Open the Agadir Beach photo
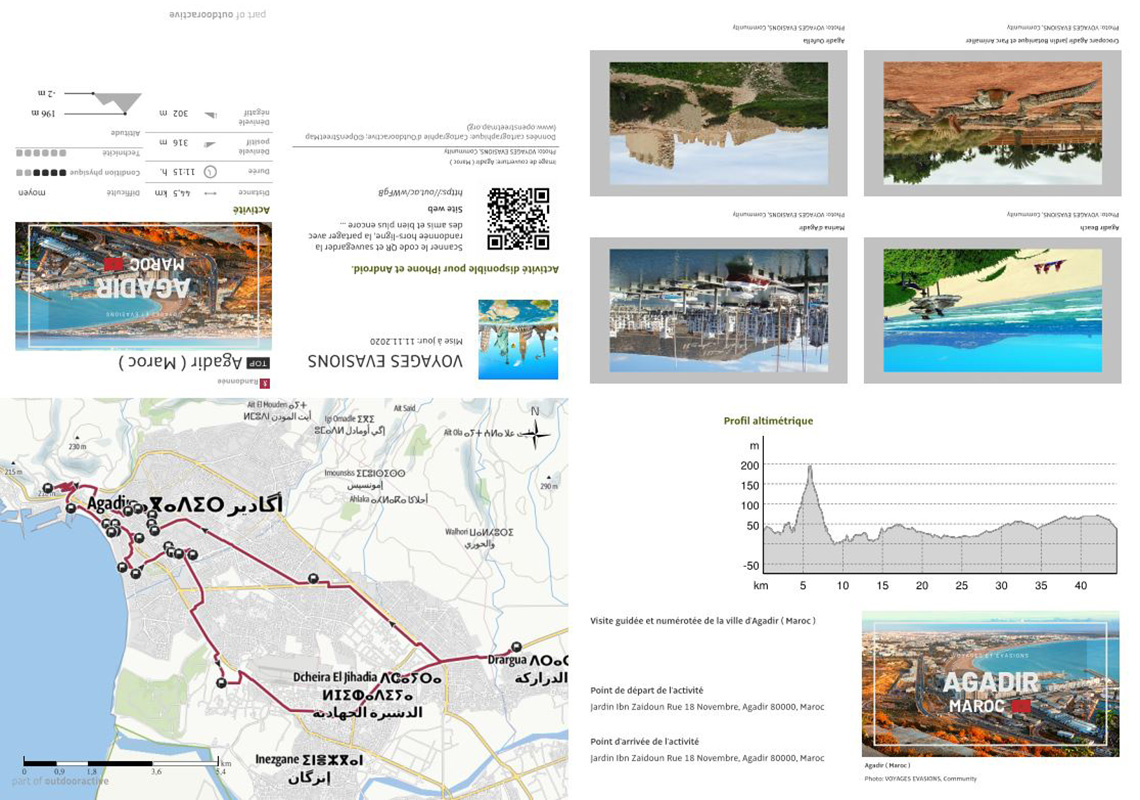The width and height of the screenshot is (1140, 800). click(x=992, y=311)
